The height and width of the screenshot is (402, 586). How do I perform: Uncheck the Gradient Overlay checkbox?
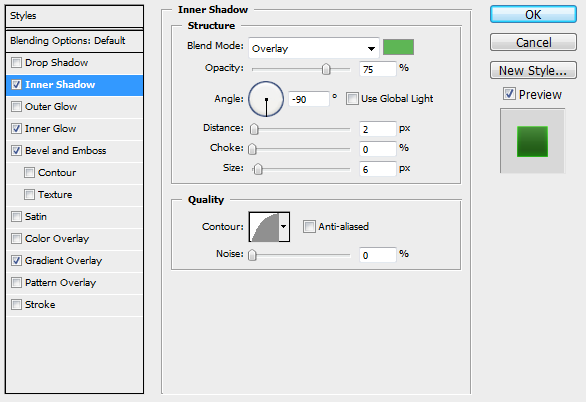pos(16,260)
